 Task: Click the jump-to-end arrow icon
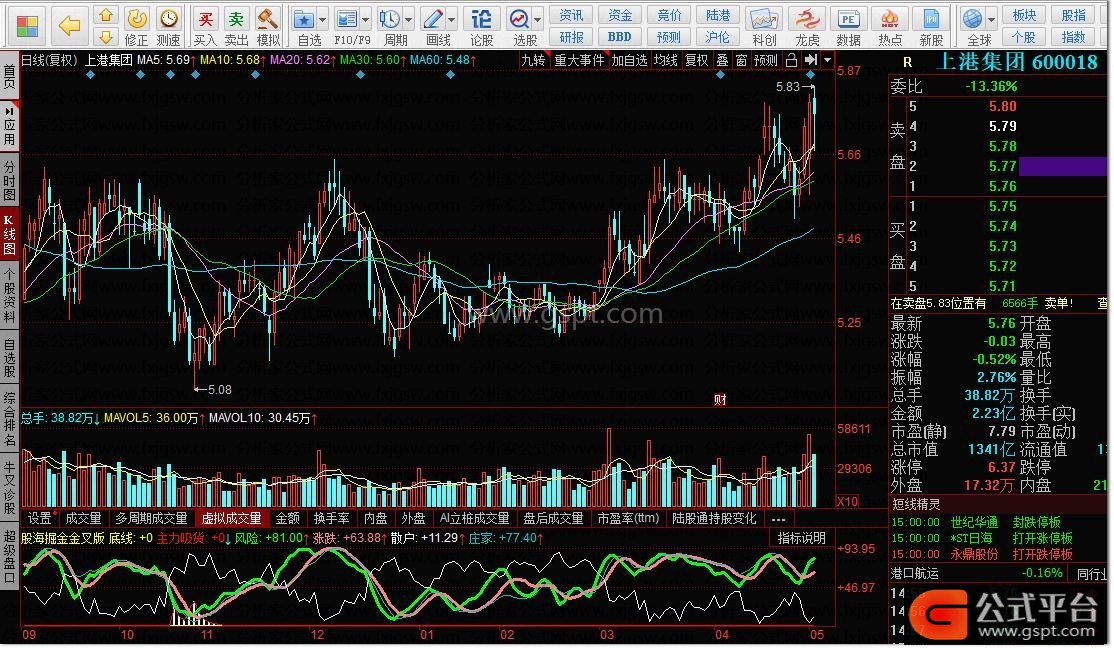(x=811, y=60)
